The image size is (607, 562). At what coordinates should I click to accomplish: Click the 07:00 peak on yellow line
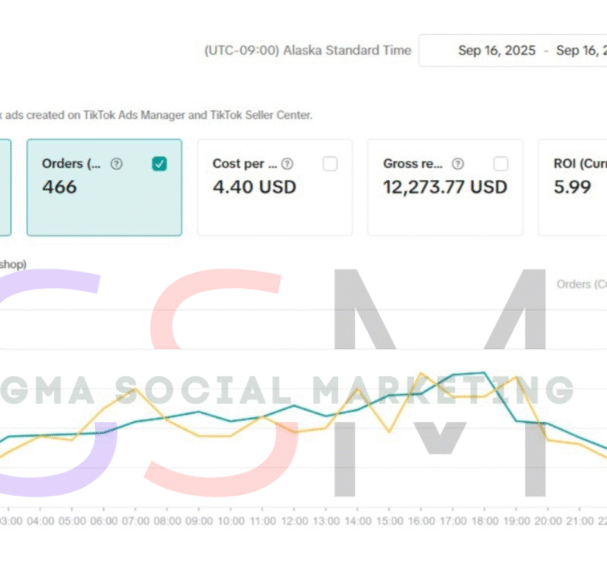click(136, 388)
